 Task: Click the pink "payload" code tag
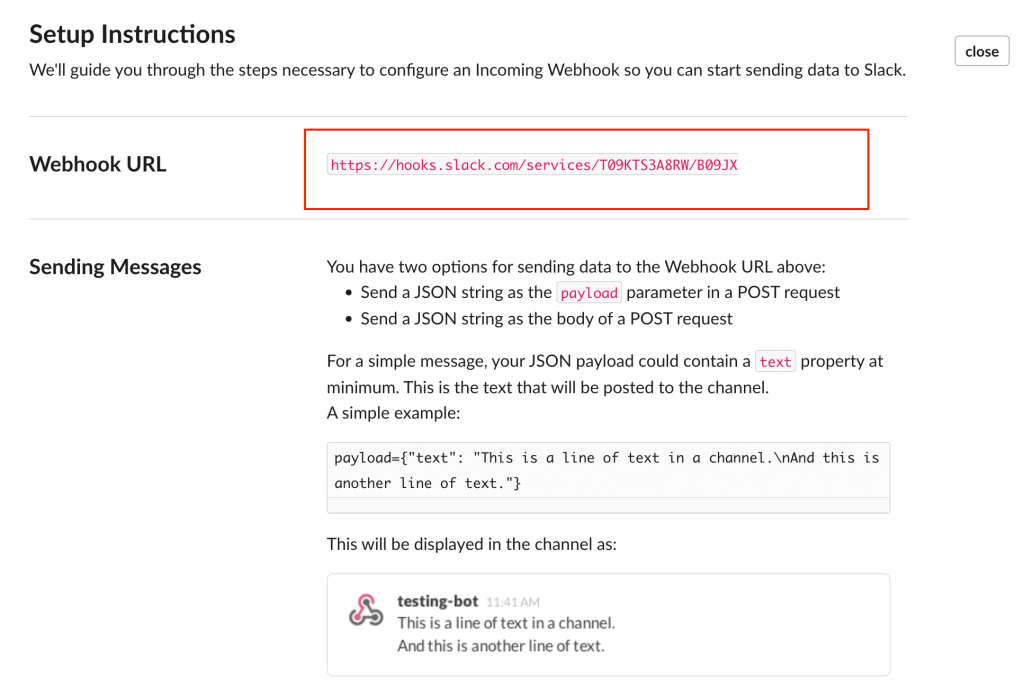(589, 293)
